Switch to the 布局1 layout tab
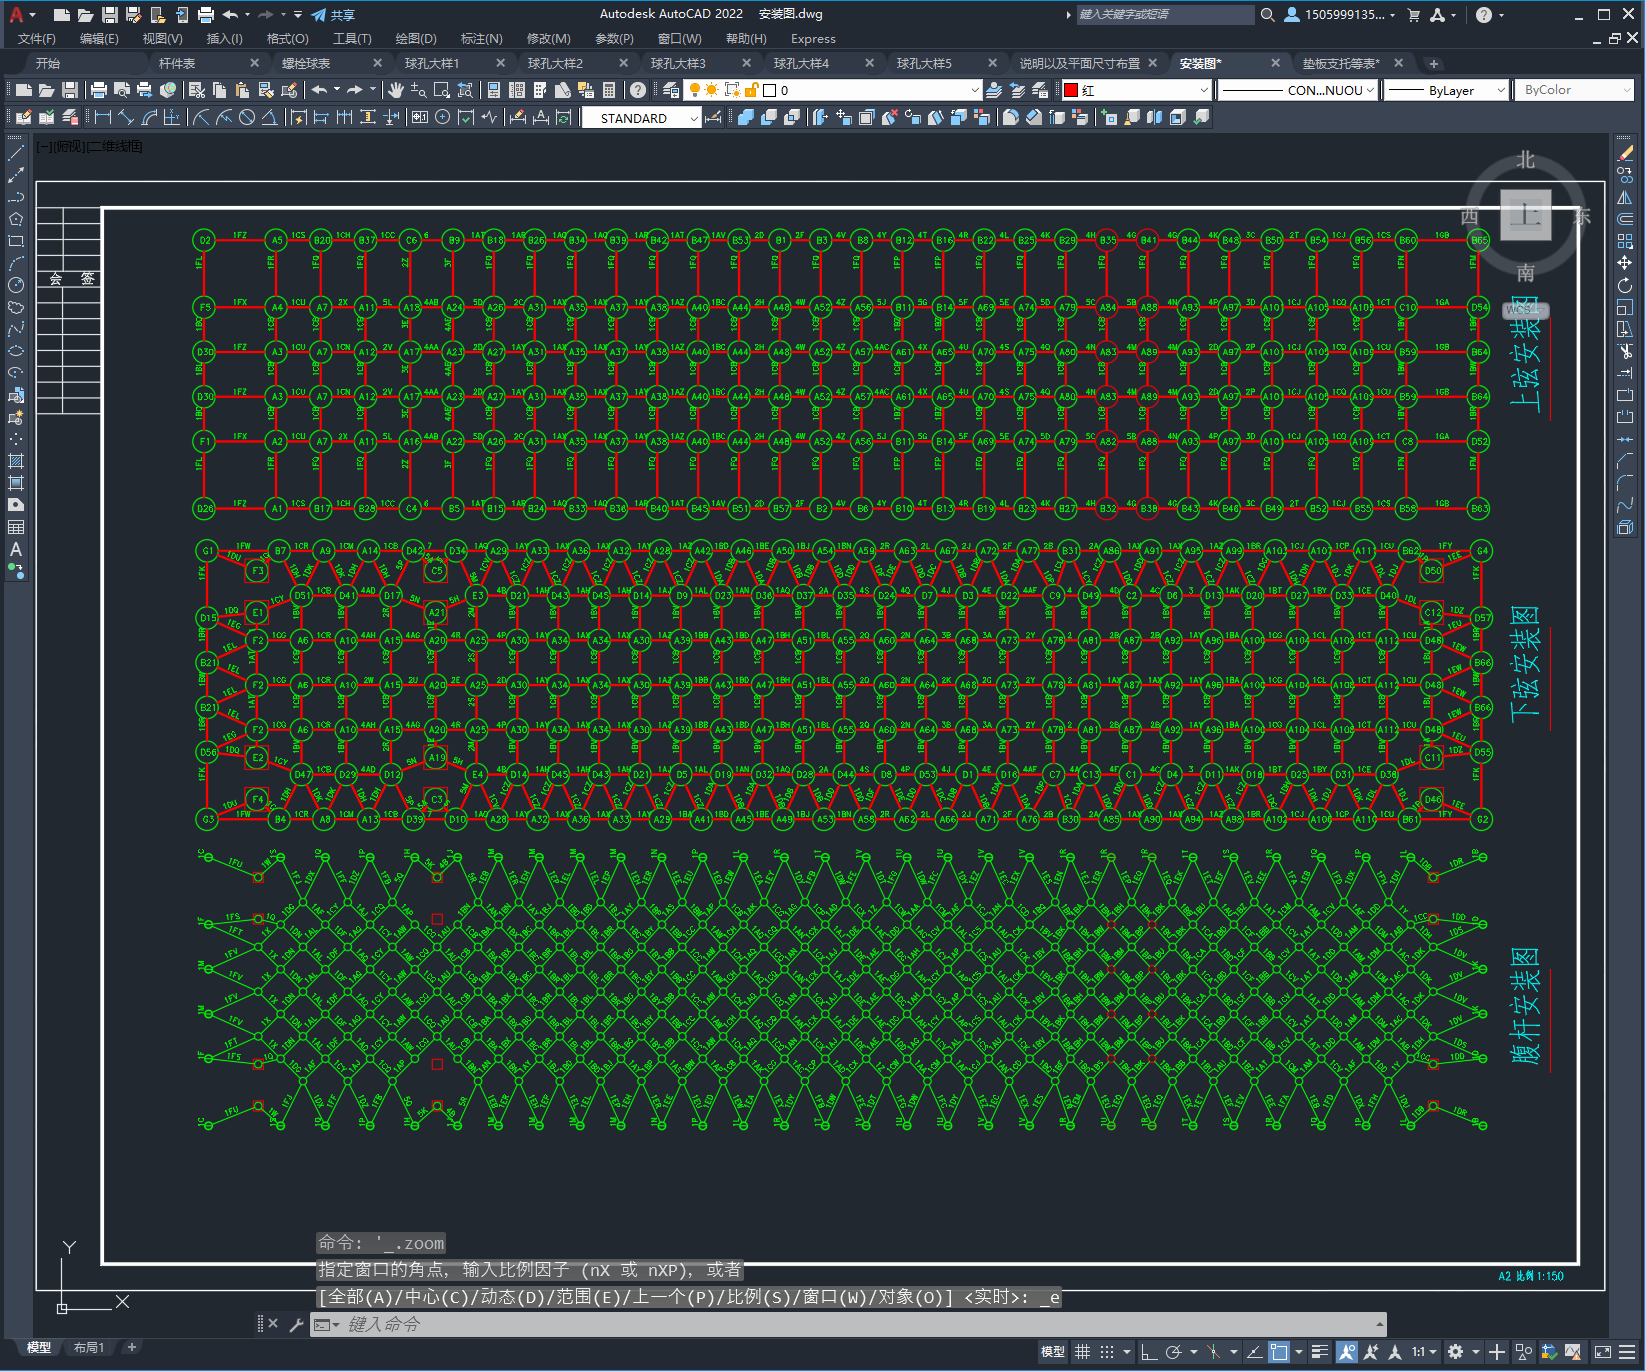Viewport: 1645px width, 1371px height. pos(89,1347)
